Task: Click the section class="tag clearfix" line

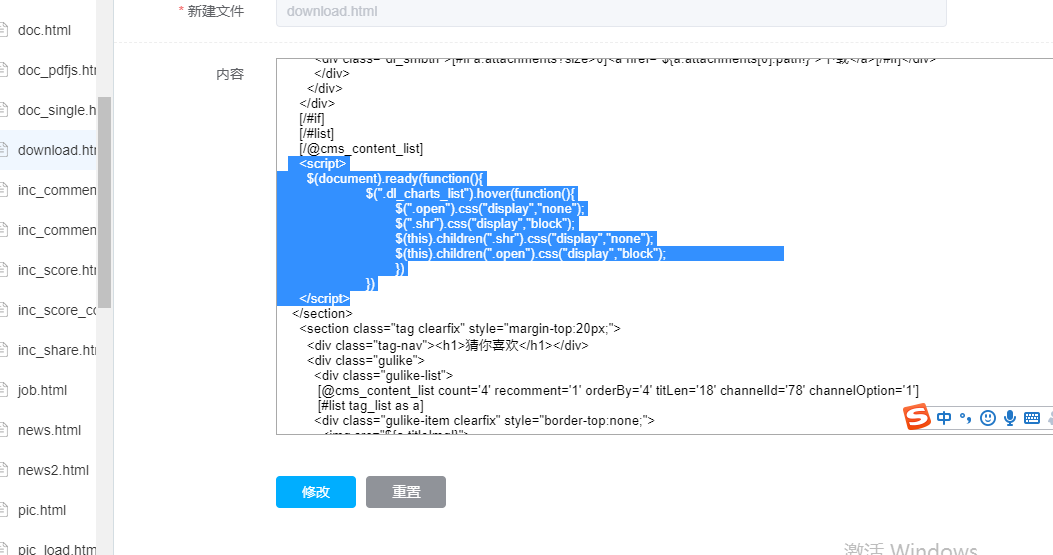Action: click(460, 329)
